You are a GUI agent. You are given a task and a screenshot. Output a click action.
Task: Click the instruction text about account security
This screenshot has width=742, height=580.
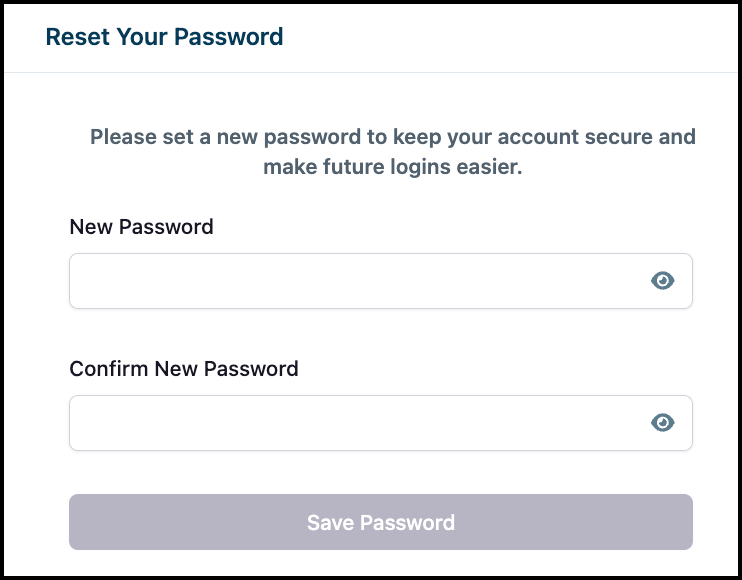tap(392, 151)
